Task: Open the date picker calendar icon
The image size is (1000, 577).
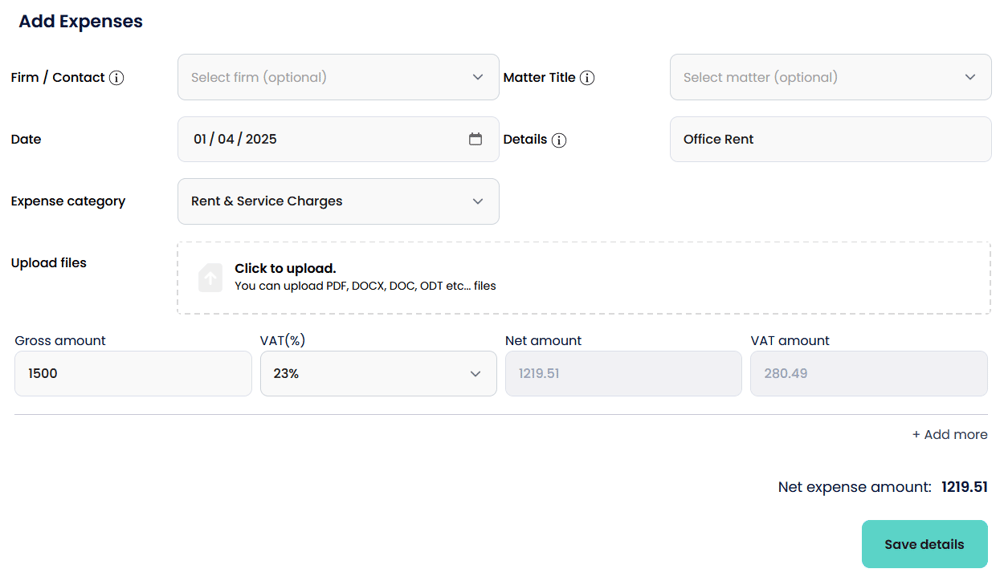Action: pyautogui.click(x=475, y=139)
